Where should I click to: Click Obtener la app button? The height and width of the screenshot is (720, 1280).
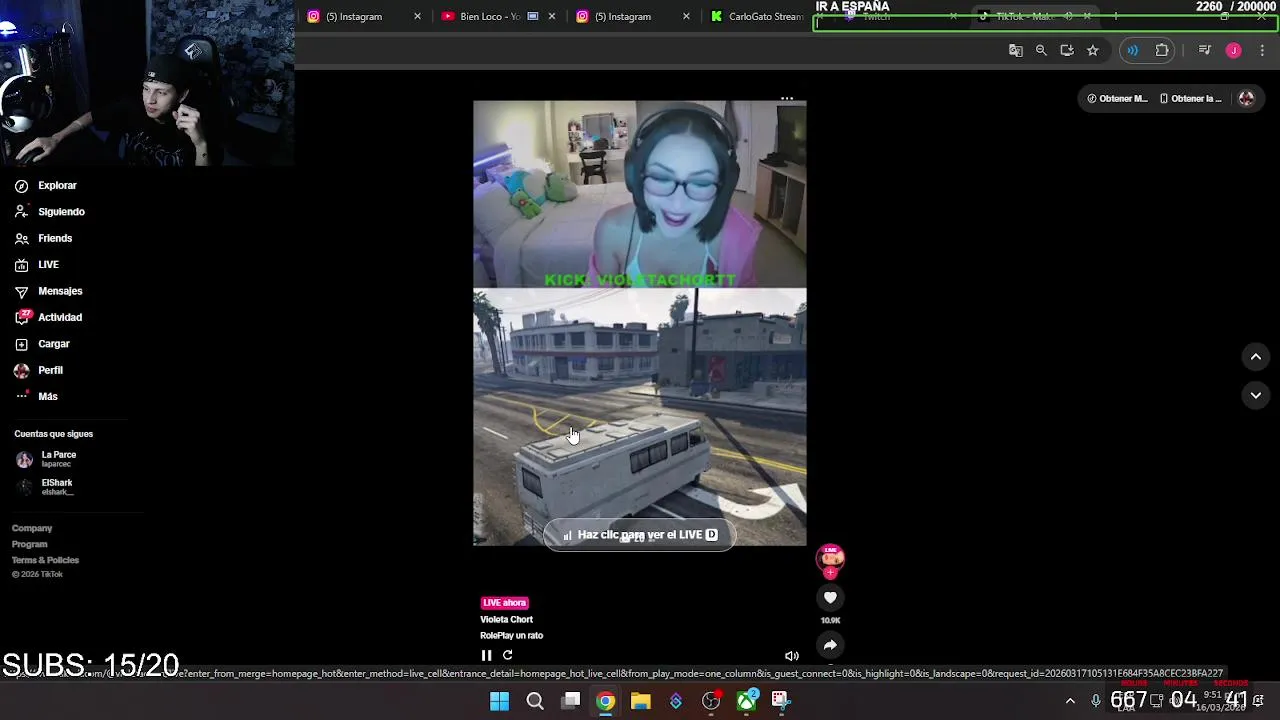[x=1190, y=98]
